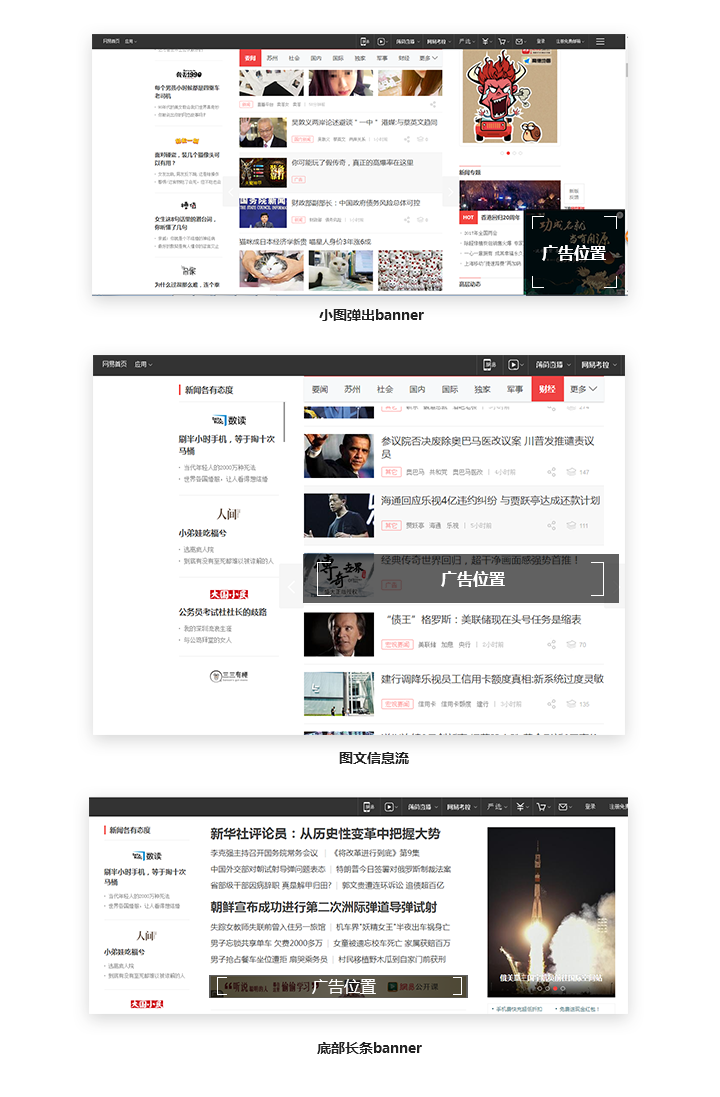Image resolution: width=720 pixels, height=1097 pixels.
Task: Click 宏观要闻 tag on 格罗斯 news row
Action: pos(397,644)
